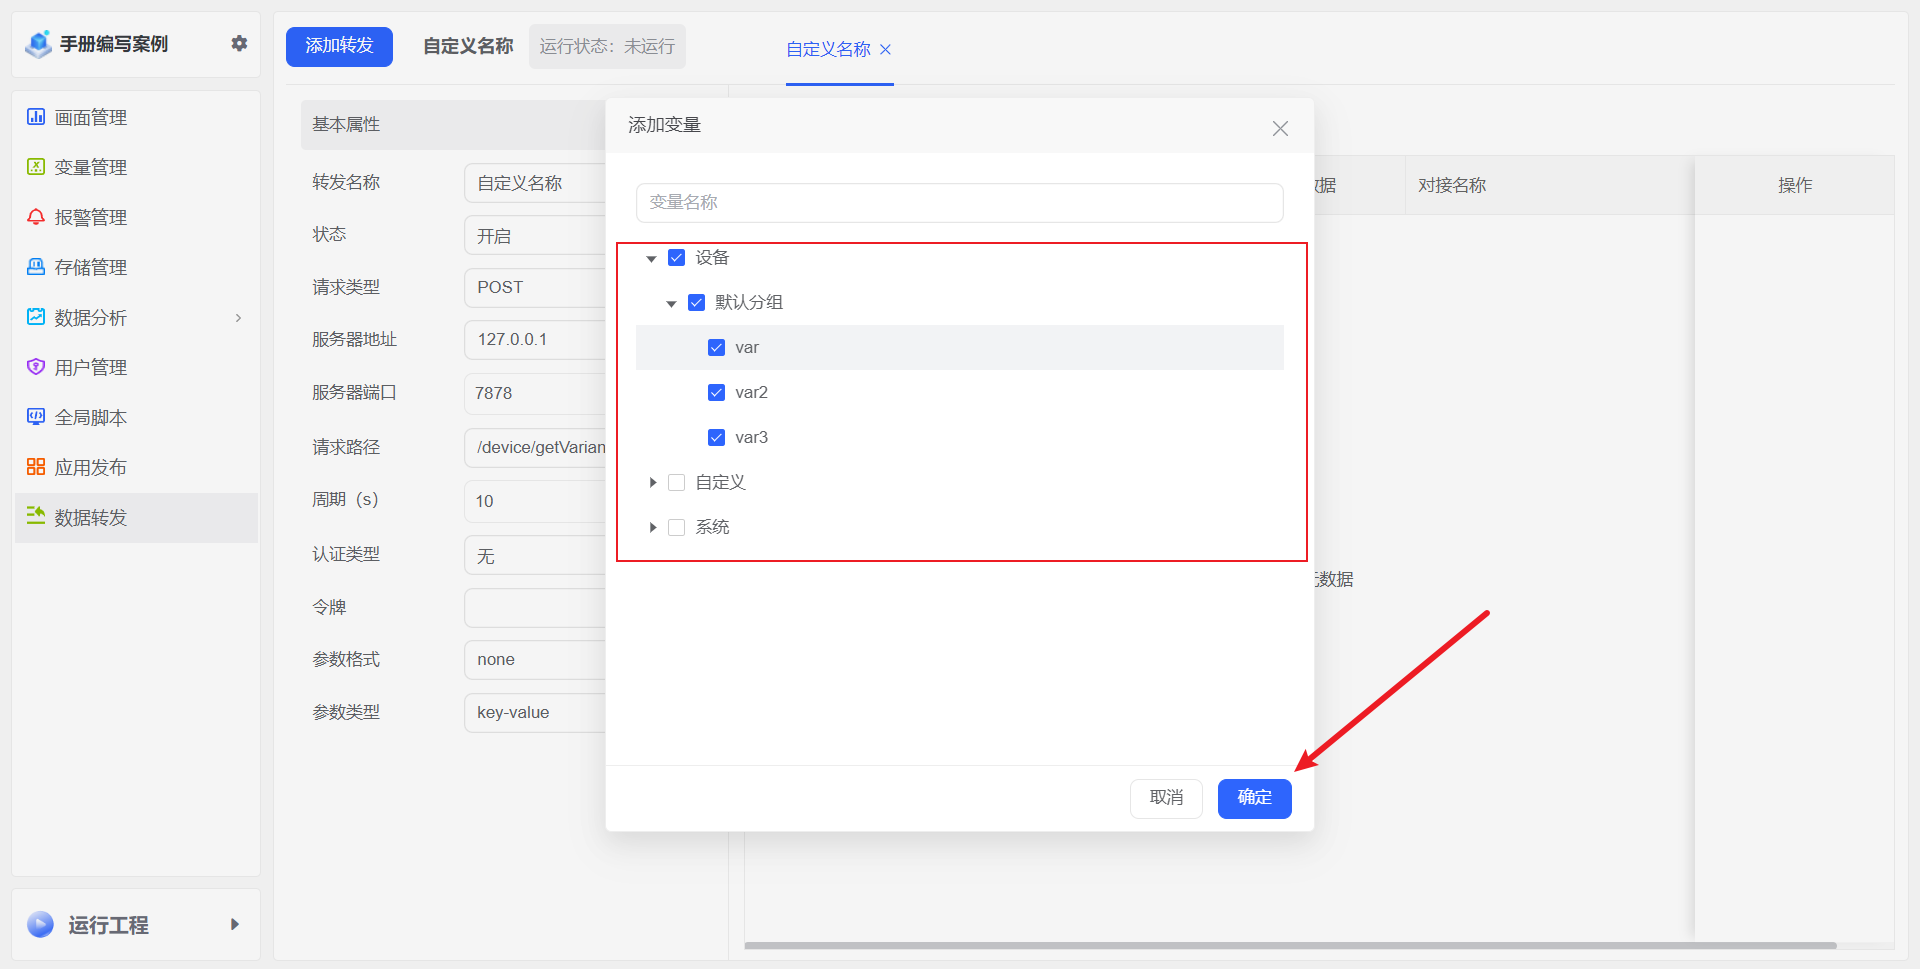This screenshot has width=1920, height=969.
Task: Confirm with the 确定 button
Action: point(1254,797)
